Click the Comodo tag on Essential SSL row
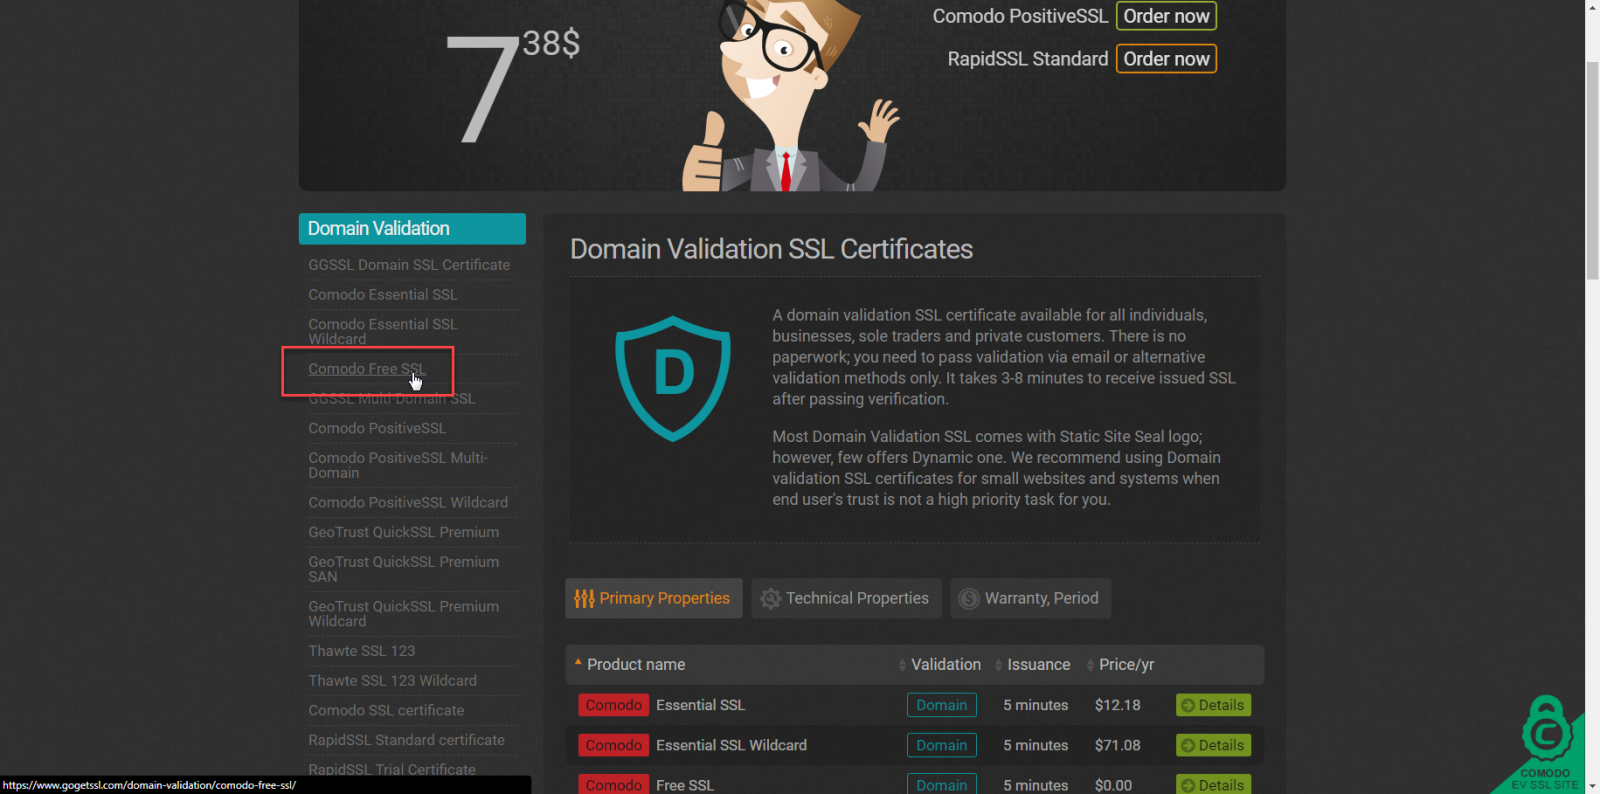 (x=614, y=705)
